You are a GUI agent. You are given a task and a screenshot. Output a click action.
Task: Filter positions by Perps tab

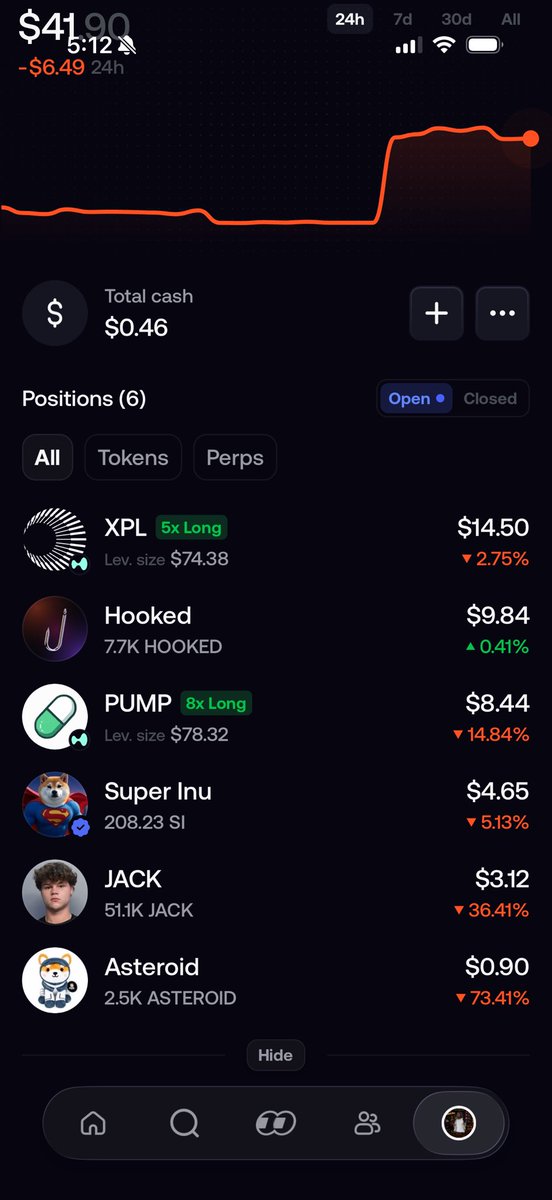point(235,458)
